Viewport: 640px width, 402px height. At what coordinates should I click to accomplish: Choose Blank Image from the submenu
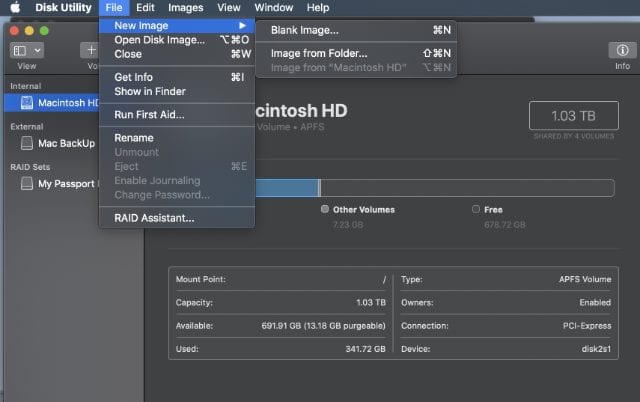[305, 30]
